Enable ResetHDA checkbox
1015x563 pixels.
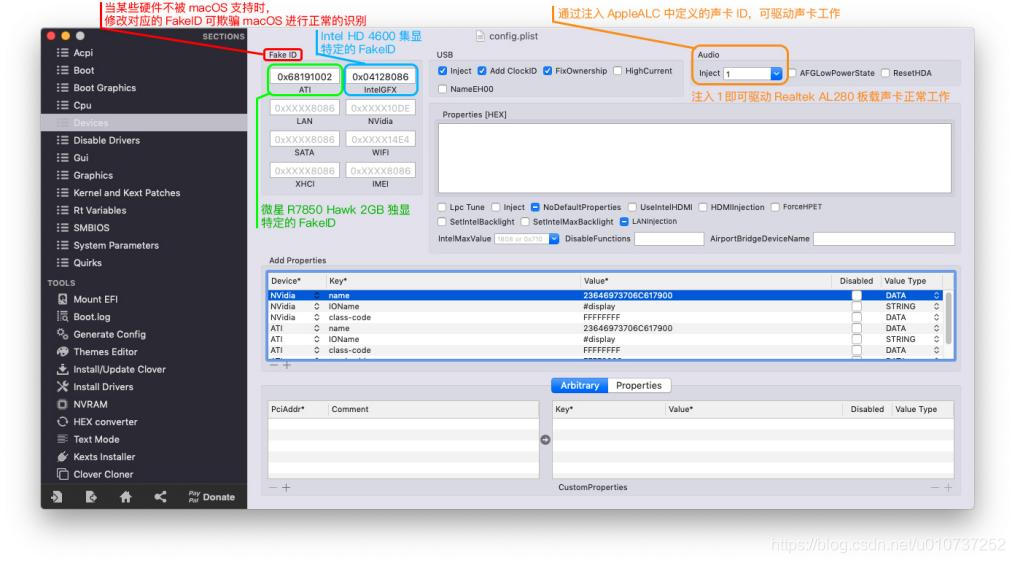point(885,72)
